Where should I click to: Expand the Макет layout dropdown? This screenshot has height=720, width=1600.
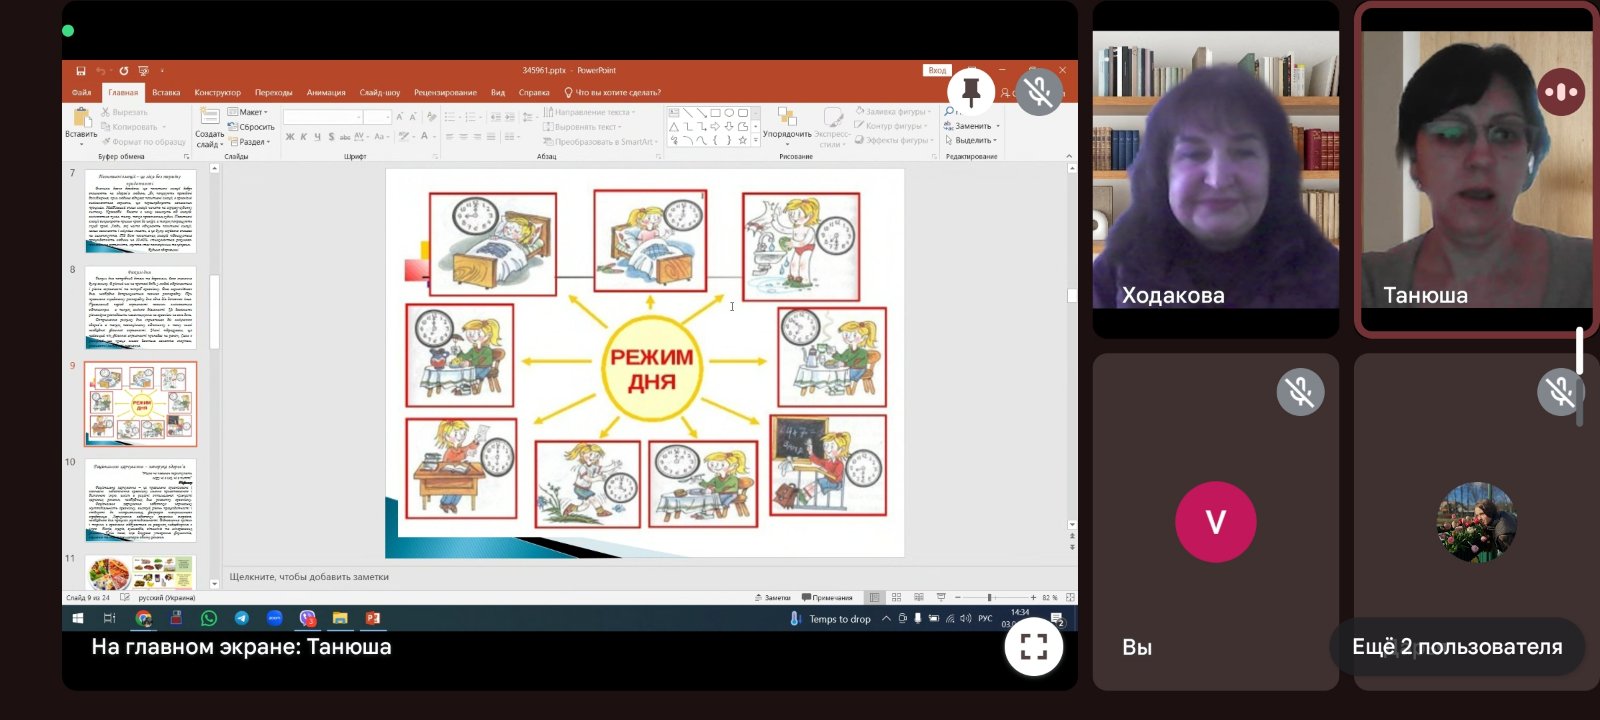(248, 112)
